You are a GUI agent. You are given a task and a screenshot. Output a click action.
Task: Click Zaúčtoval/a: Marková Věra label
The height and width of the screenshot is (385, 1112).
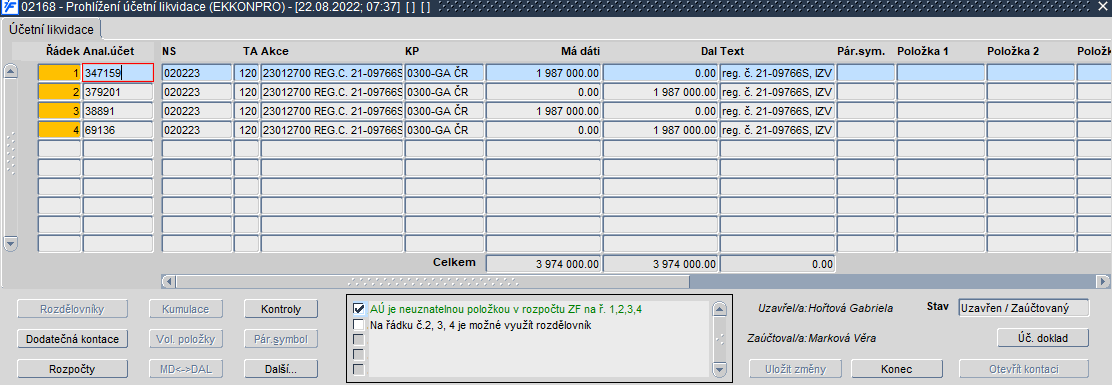811,338
